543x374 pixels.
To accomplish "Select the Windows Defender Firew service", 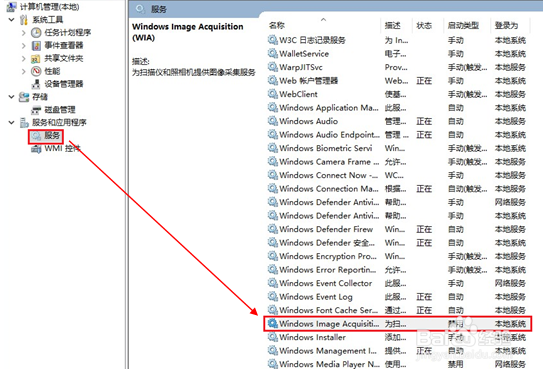I will tap(326, 229).
